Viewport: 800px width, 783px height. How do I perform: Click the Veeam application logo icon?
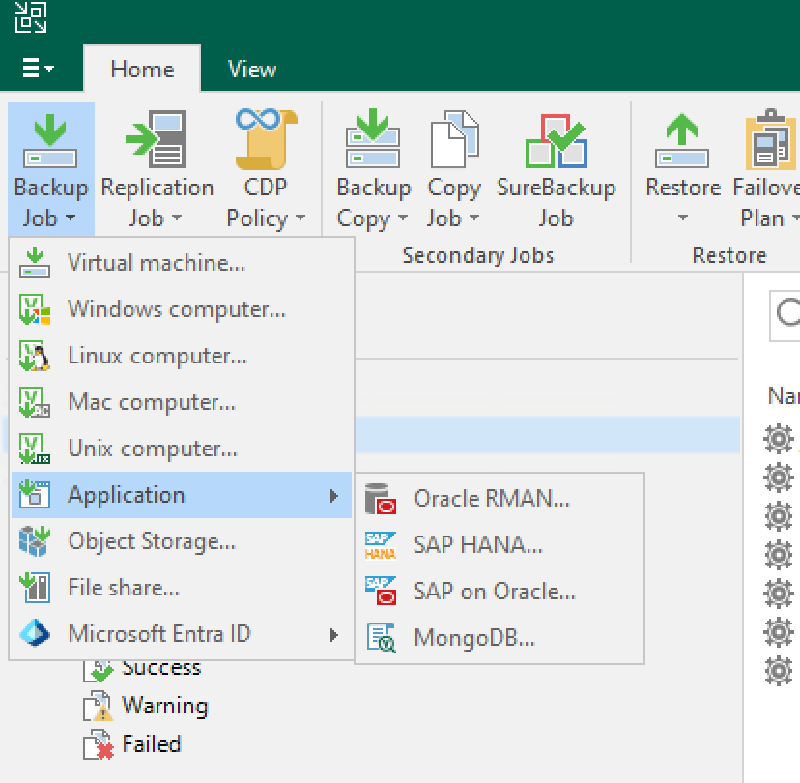tap(30, 17)
